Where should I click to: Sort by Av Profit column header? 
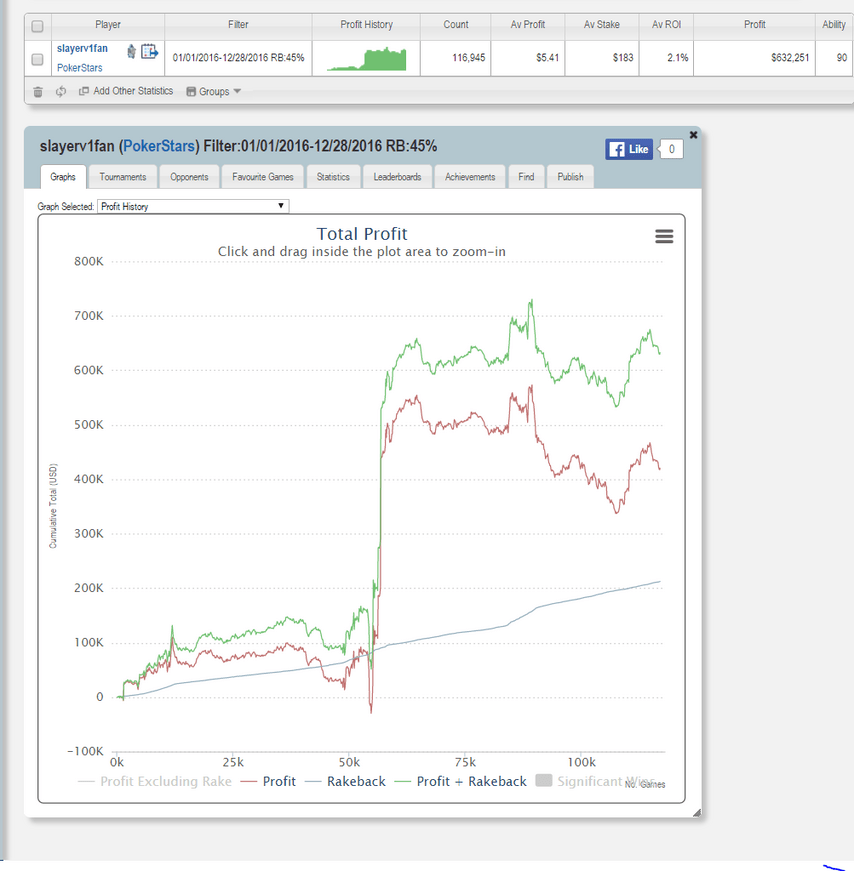point(528,25)
